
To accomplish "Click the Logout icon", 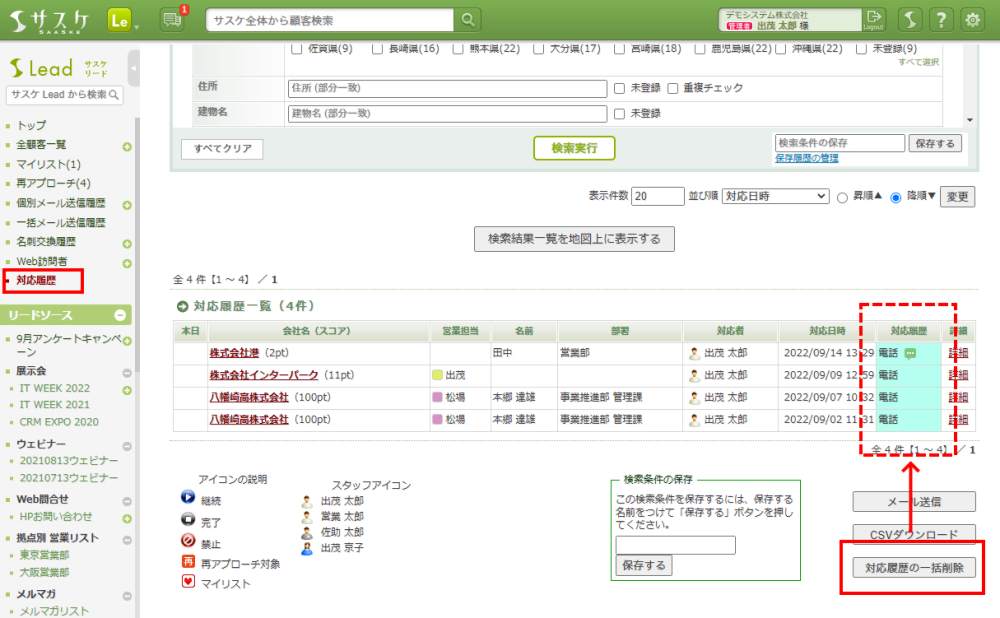I will tap(874, 20).
